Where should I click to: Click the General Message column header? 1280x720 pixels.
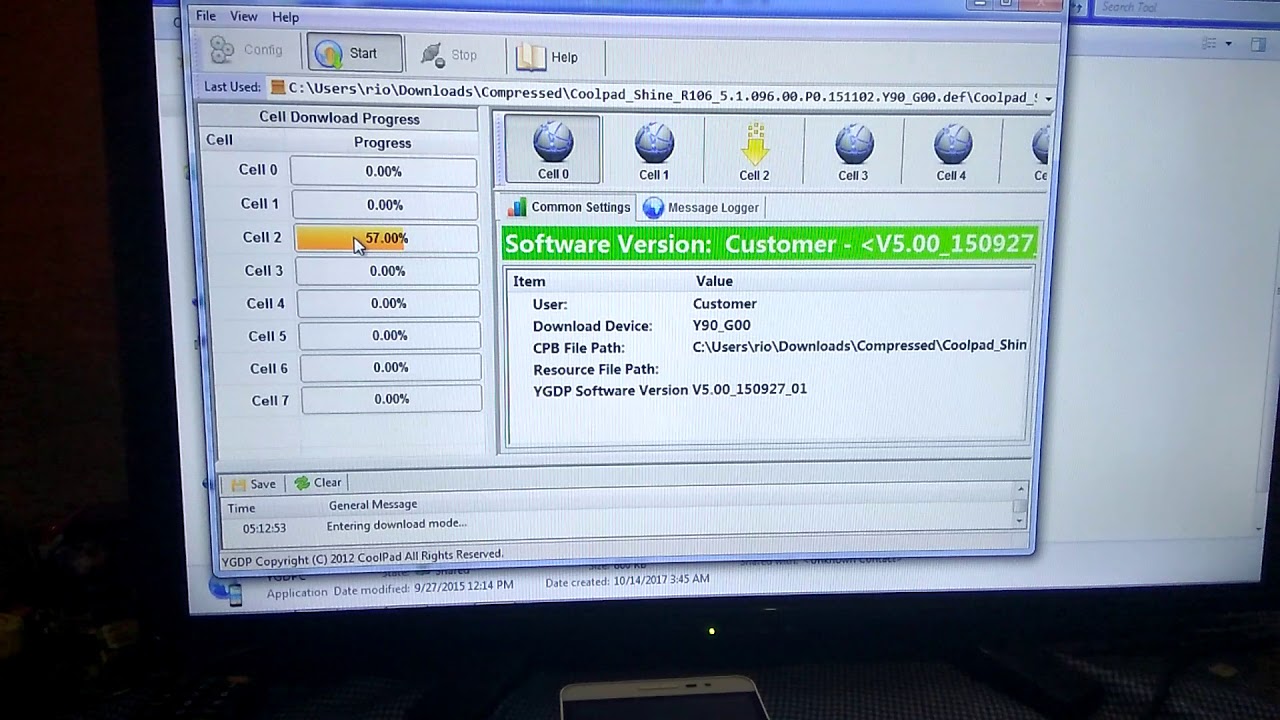(x=373, y=505)
